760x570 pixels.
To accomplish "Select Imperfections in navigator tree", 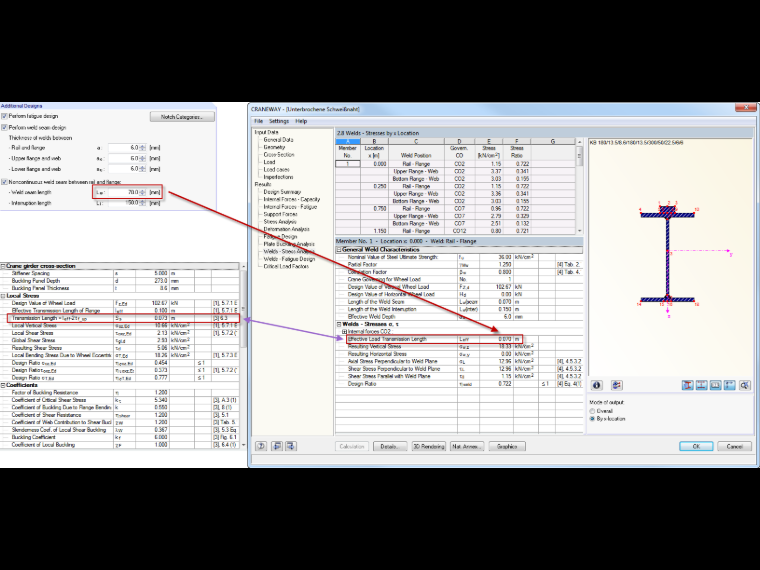I will click(x=278, y=177).
